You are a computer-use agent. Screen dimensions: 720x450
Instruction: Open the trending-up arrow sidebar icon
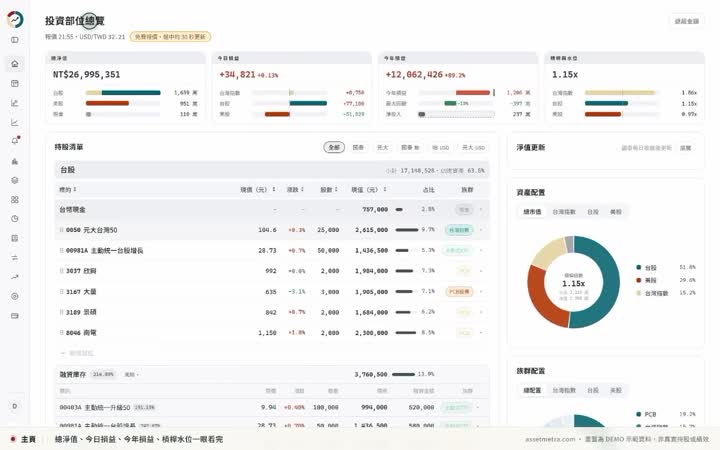click(15, 277)
